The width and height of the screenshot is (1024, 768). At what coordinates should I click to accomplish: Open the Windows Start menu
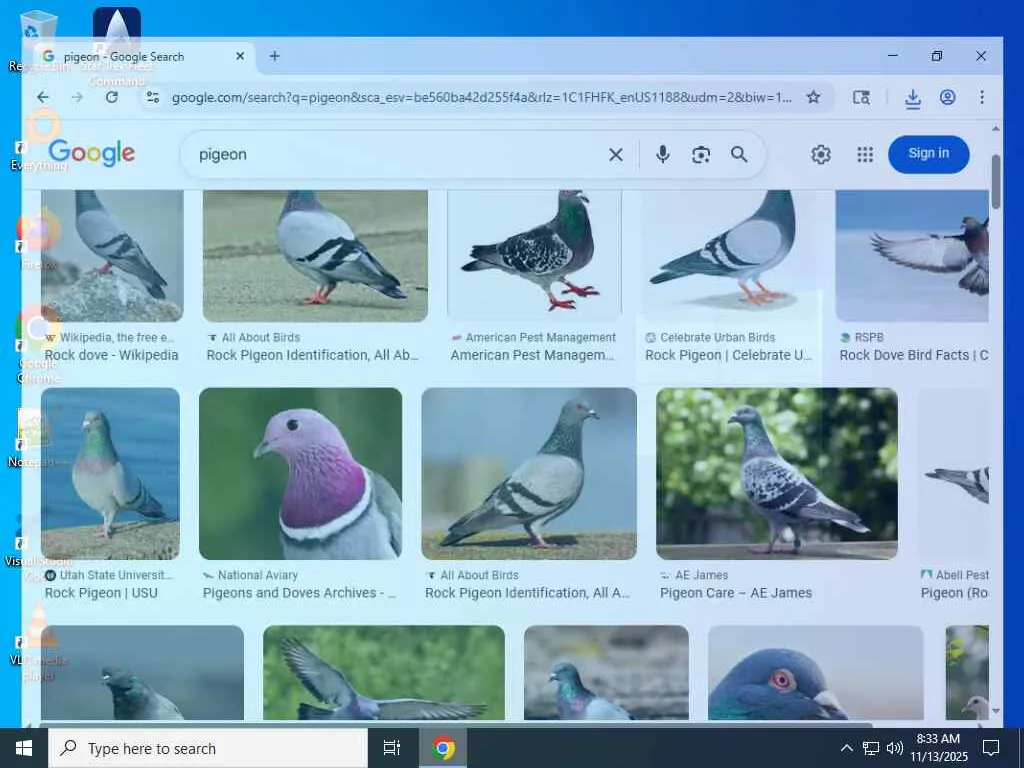[x=24, y=748]
